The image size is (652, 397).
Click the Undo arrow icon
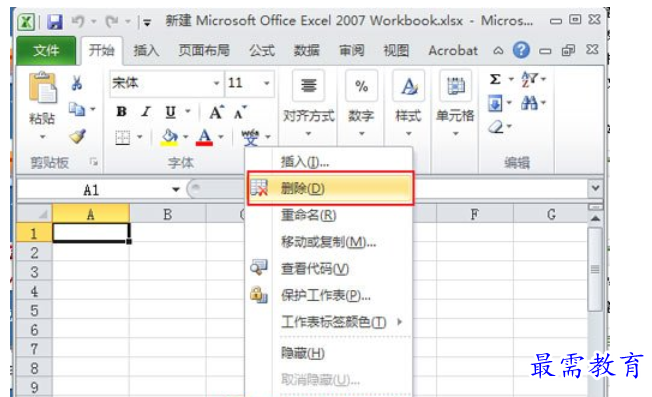coord(78,21)
